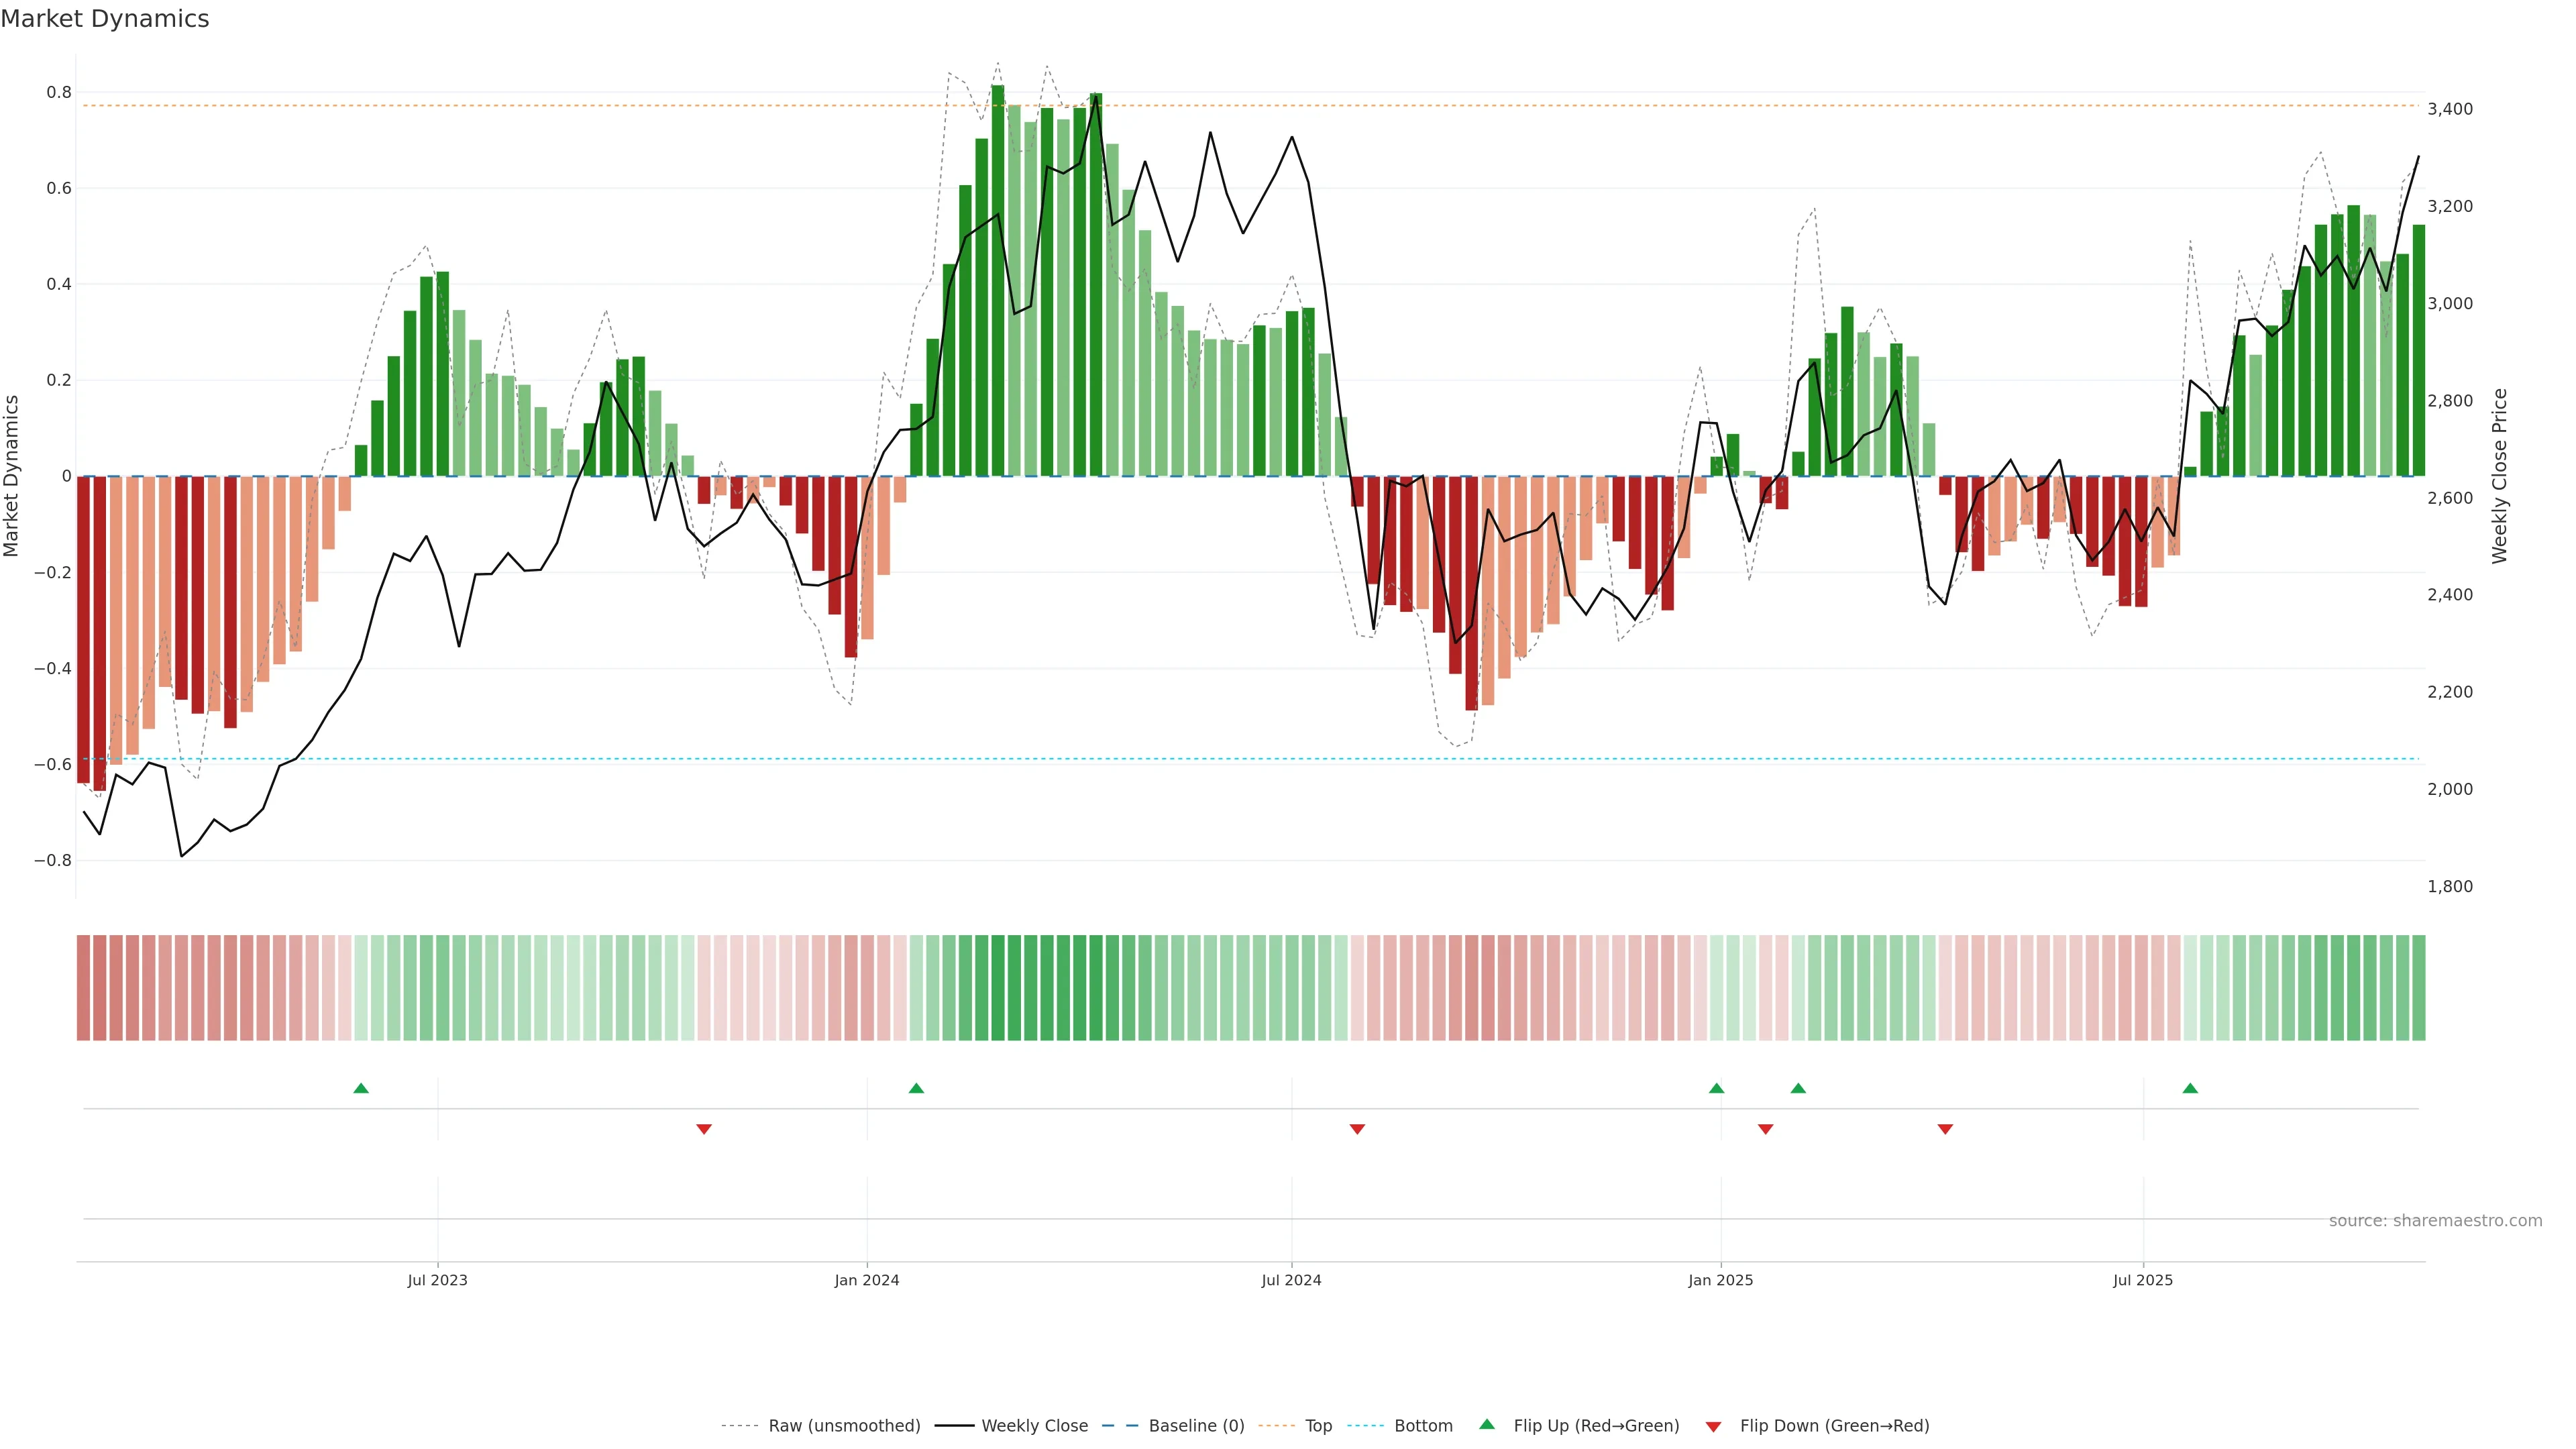Hide the Top threshold legend item
Screen dimensions: 2576x1449
(x=1318, y=1426)
